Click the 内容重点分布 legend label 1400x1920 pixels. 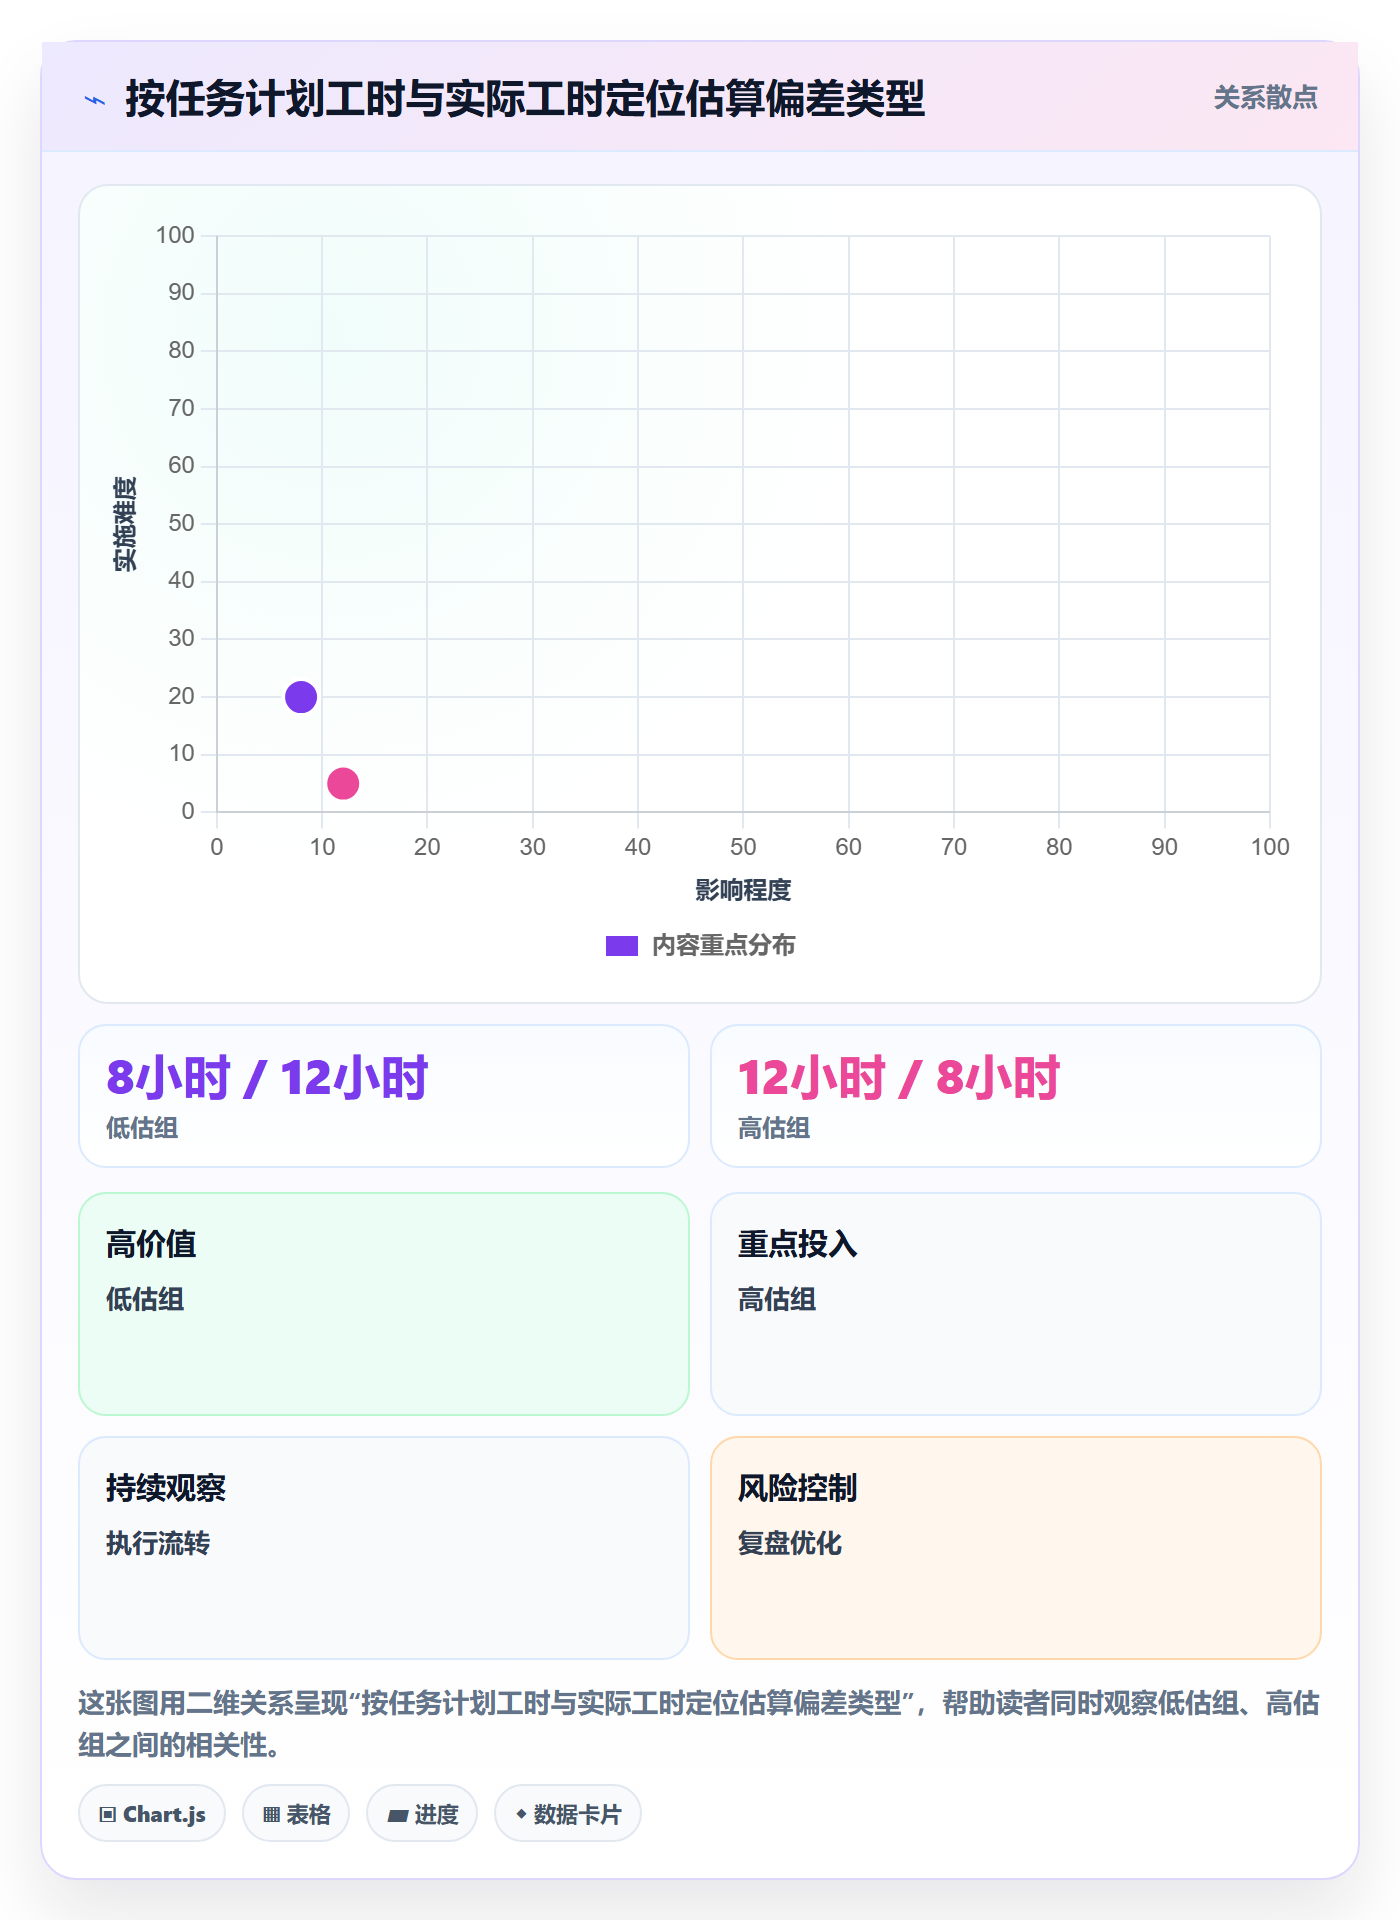723,945
